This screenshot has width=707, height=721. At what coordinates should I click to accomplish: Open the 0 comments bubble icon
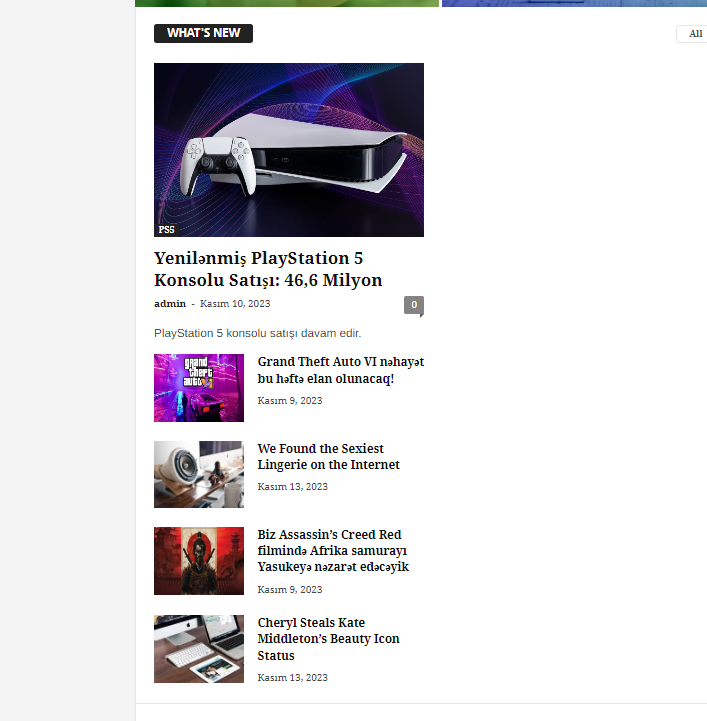[414, 305]
